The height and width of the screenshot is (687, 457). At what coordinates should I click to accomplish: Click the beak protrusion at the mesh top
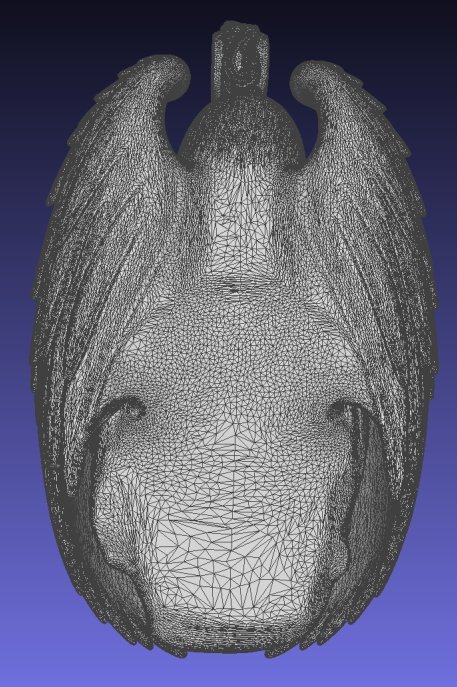241,57
